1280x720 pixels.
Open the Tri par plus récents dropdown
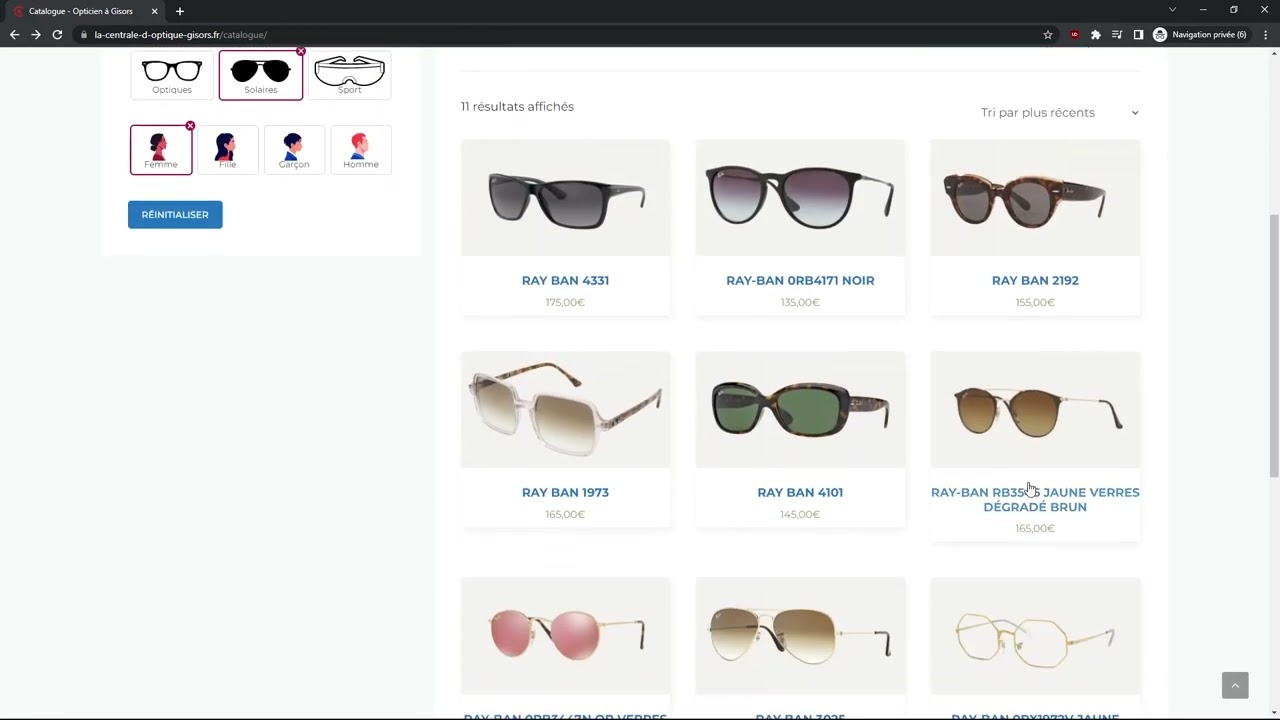click(x=1059, y=113)
